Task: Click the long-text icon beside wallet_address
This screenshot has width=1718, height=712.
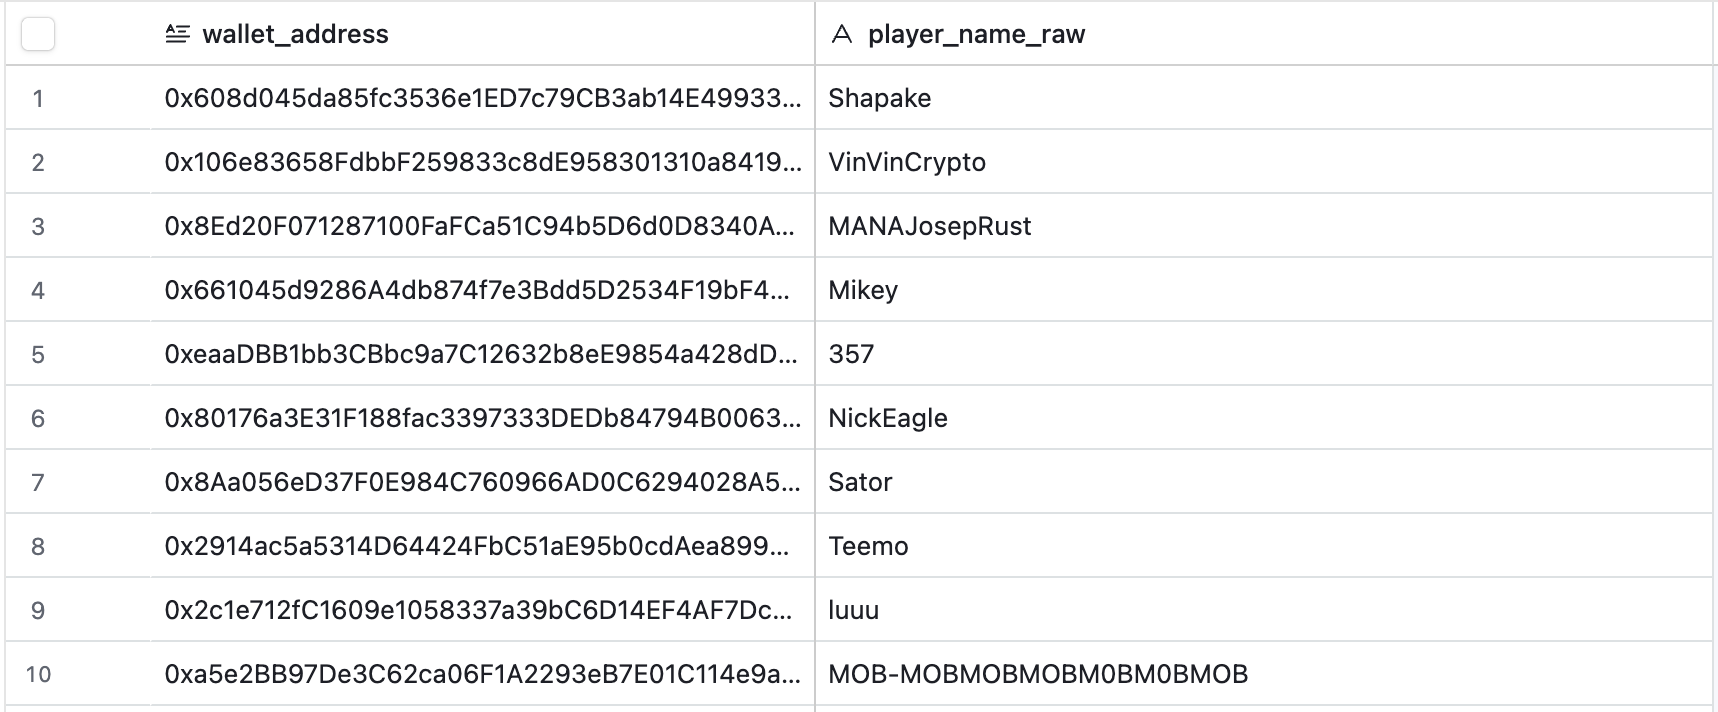Action: 177,35
